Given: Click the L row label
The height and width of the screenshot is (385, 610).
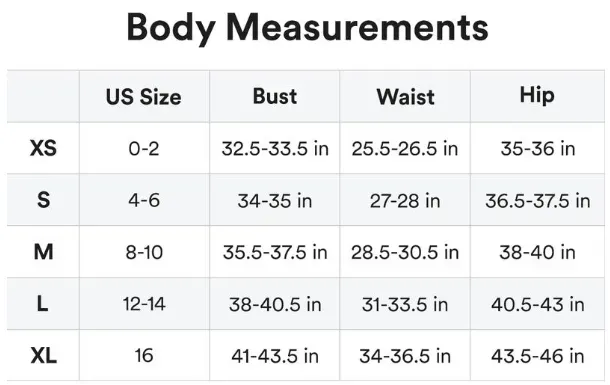Looking at the screenshot, I should click(x=42, y=303).
